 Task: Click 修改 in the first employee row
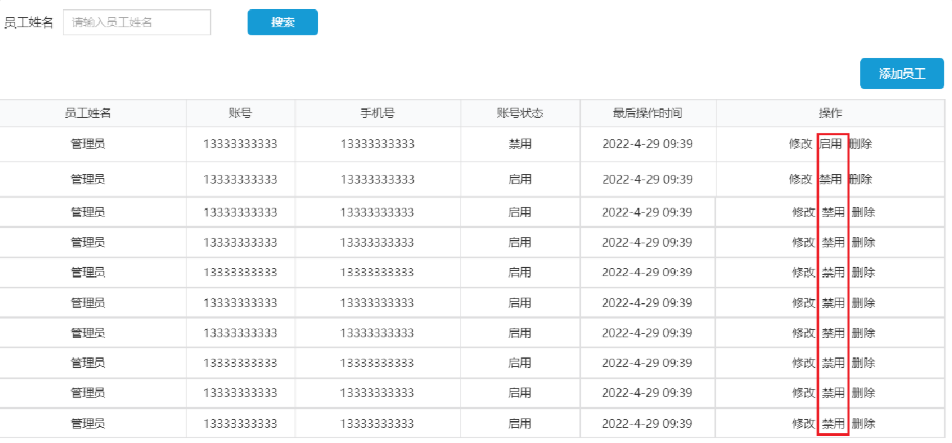[800, 144]
